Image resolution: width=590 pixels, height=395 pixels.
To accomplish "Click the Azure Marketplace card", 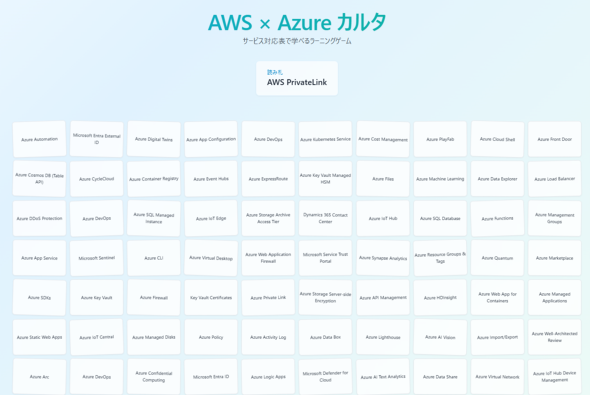I will click(554, 258).
